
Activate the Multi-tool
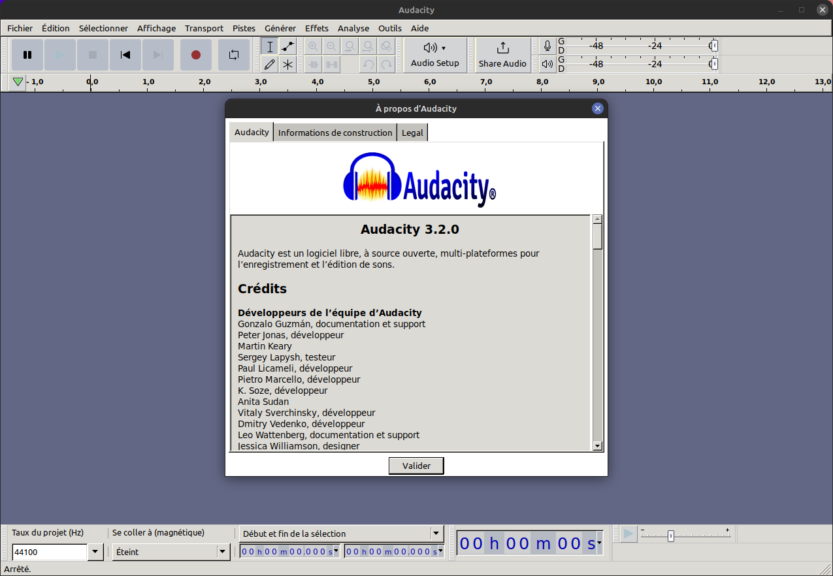point(289,64)
